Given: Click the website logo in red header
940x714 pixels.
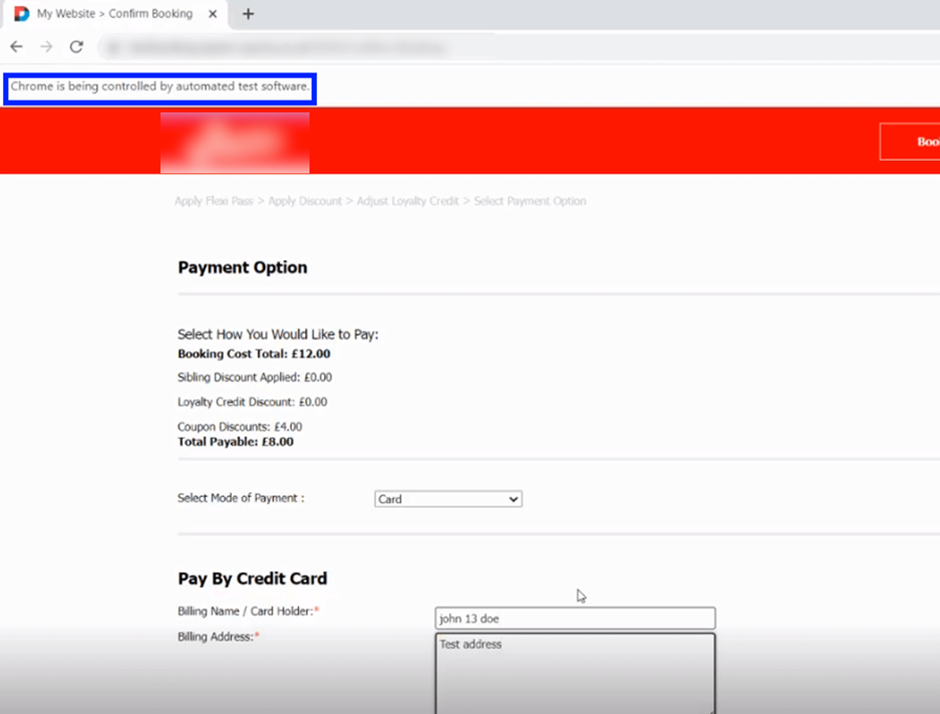Looking at the screenshot, I should (x=234, y=142).
